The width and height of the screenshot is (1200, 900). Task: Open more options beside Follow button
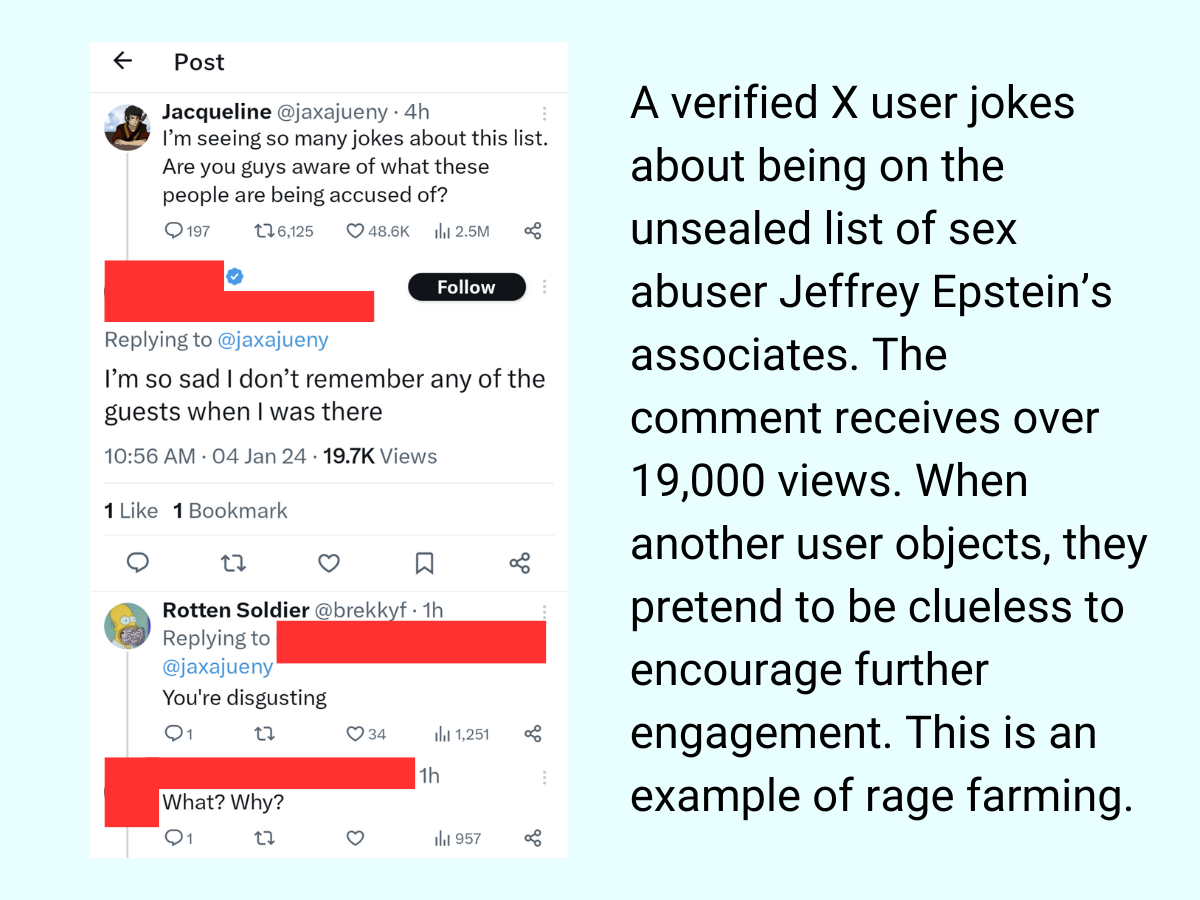[x=545, y=287]
